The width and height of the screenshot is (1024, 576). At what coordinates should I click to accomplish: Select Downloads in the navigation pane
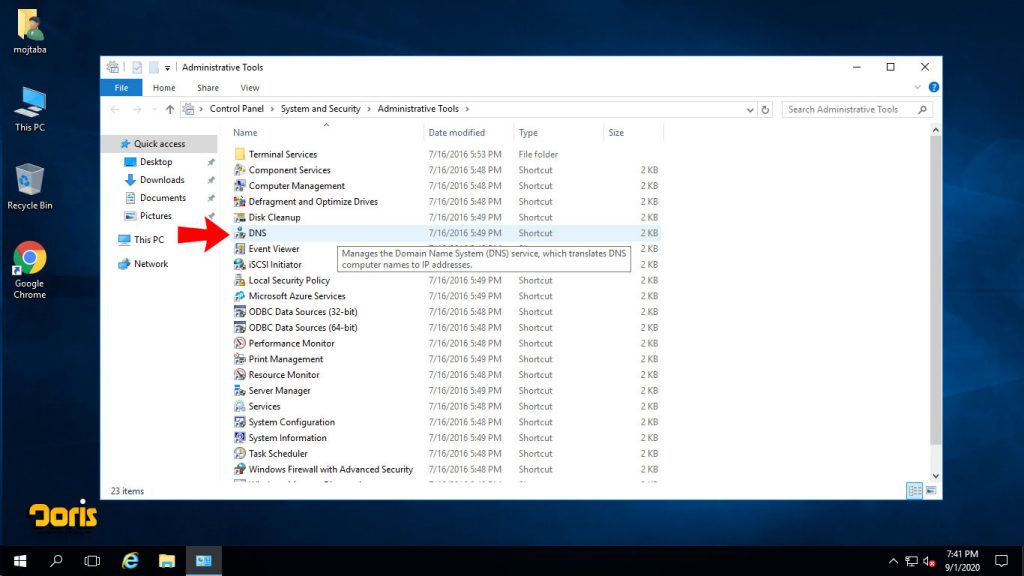click(162, 180)
